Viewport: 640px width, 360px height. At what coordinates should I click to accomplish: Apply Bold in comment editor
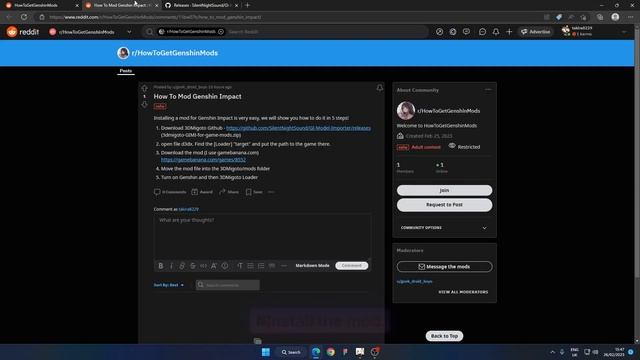click(x=161, y=266)
